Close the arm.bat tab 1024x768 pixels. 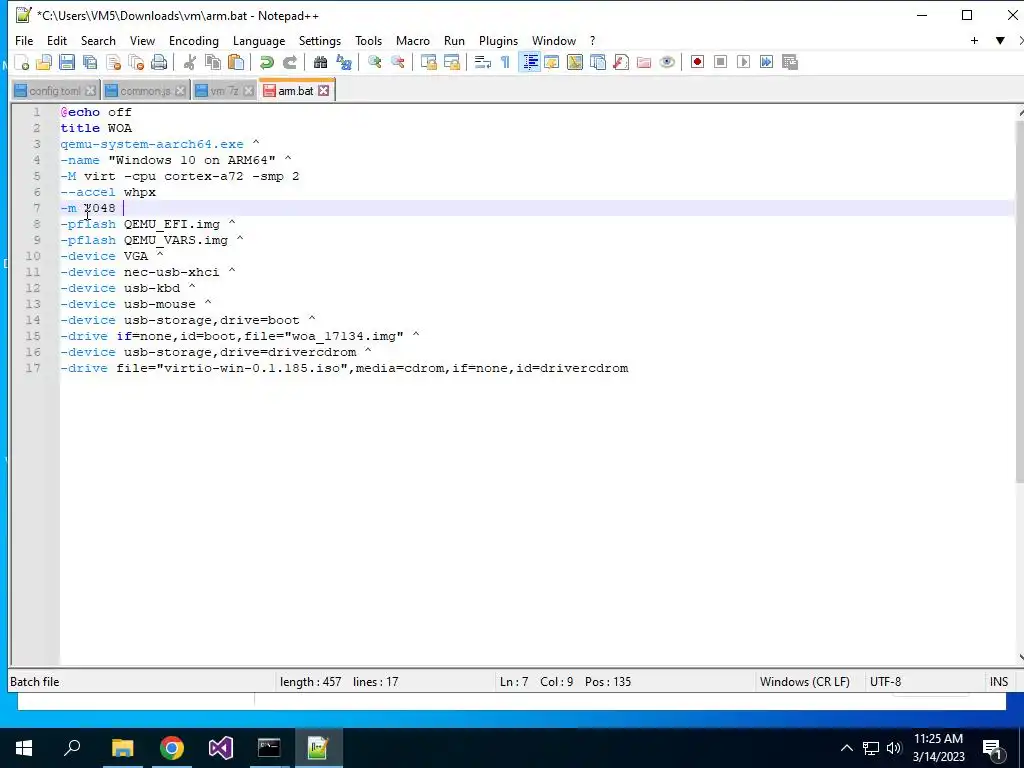tap(324, 91)
